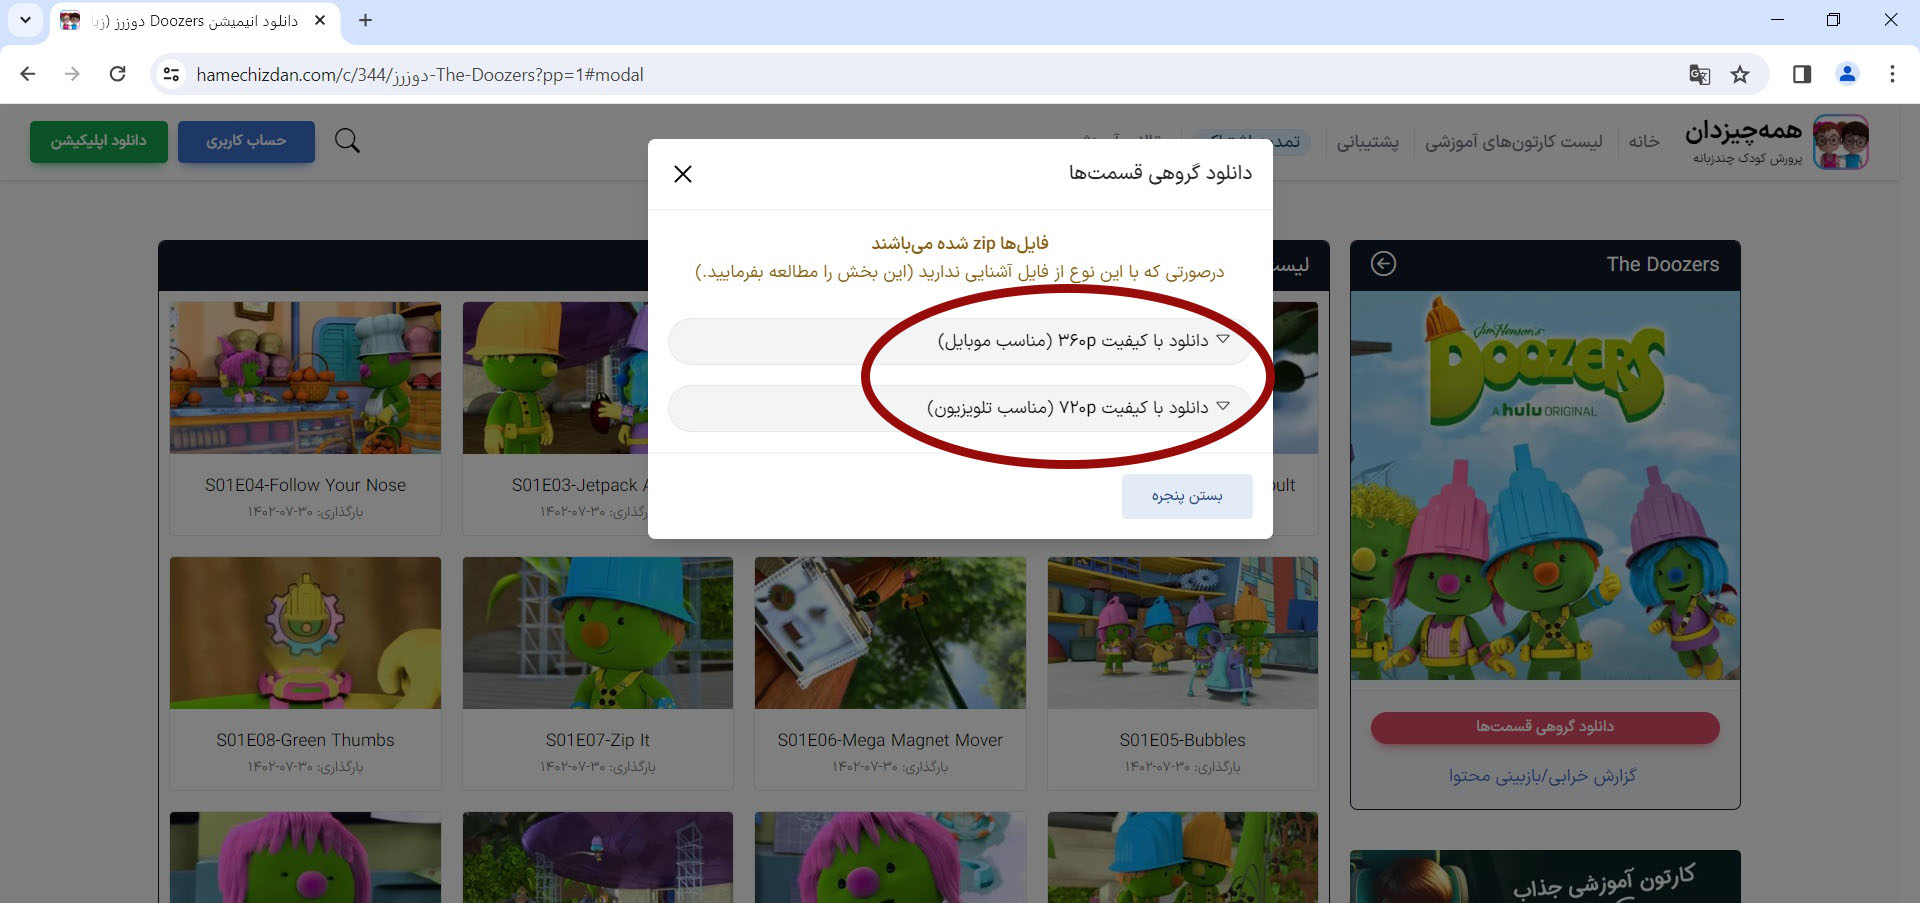Image resolution: width=1920 pixels, height=903 pixels.
Task: Click the 'S01E07-Zip It' title text
Action: pos(598,740)
